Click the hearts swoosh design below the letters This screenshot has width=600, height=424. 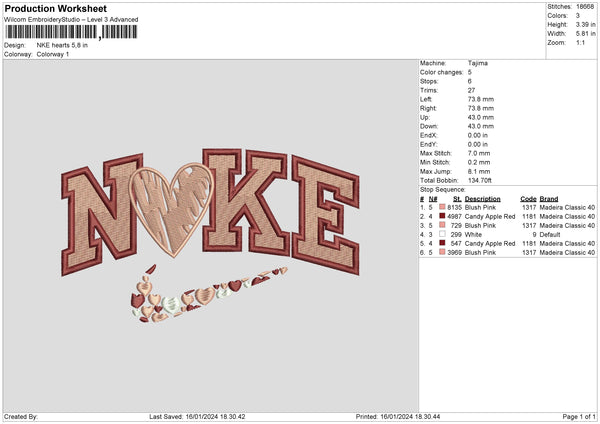click(209, 294)
